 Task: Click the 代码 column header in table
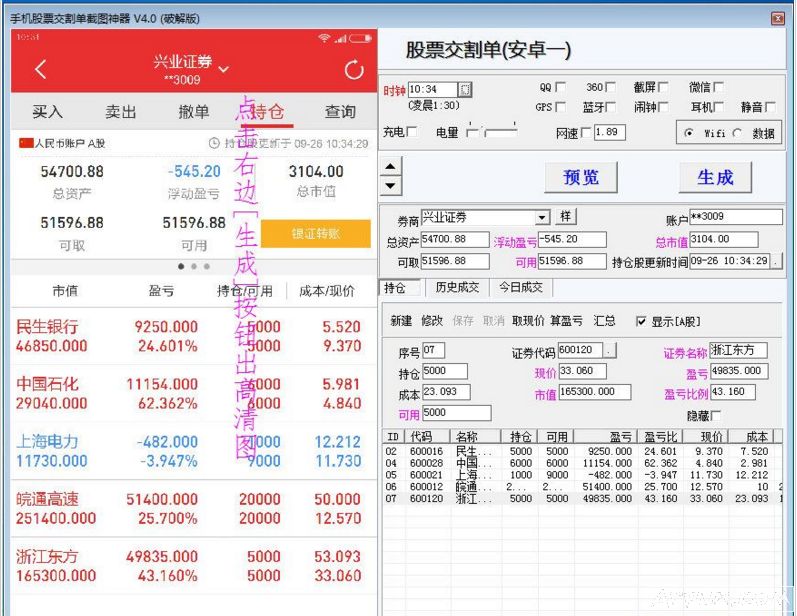coord(427,437)
